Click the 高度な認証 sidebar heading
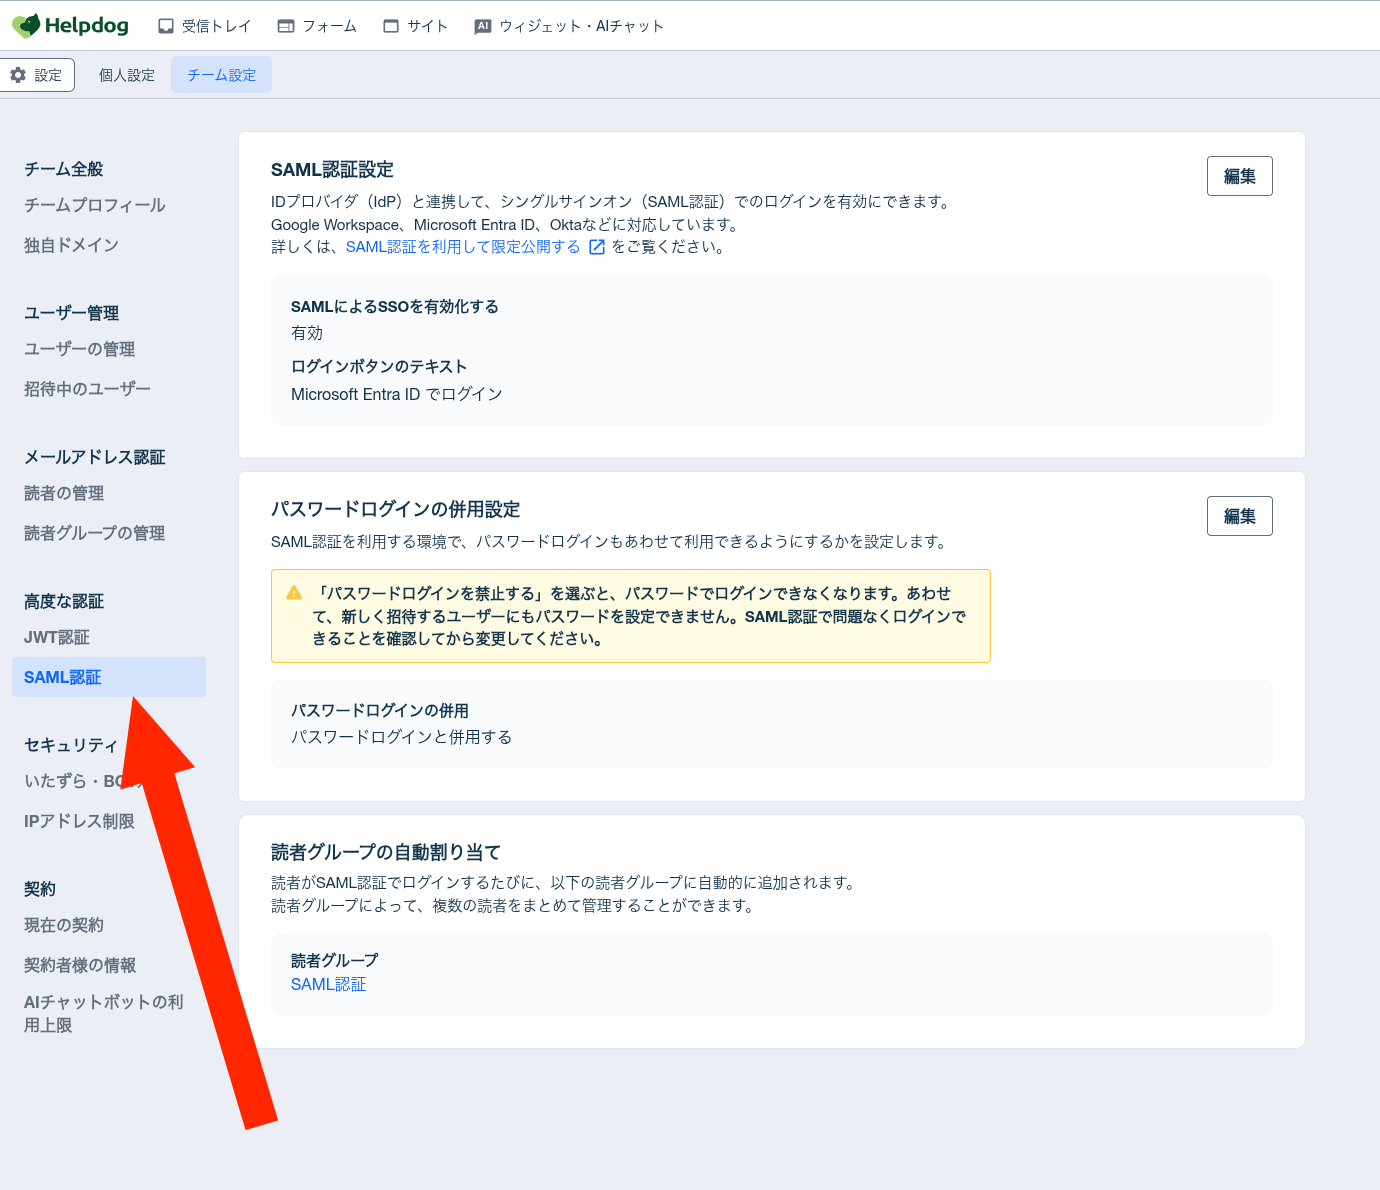The width and height of the screenshot is (1380, 1190). (64, 601)
